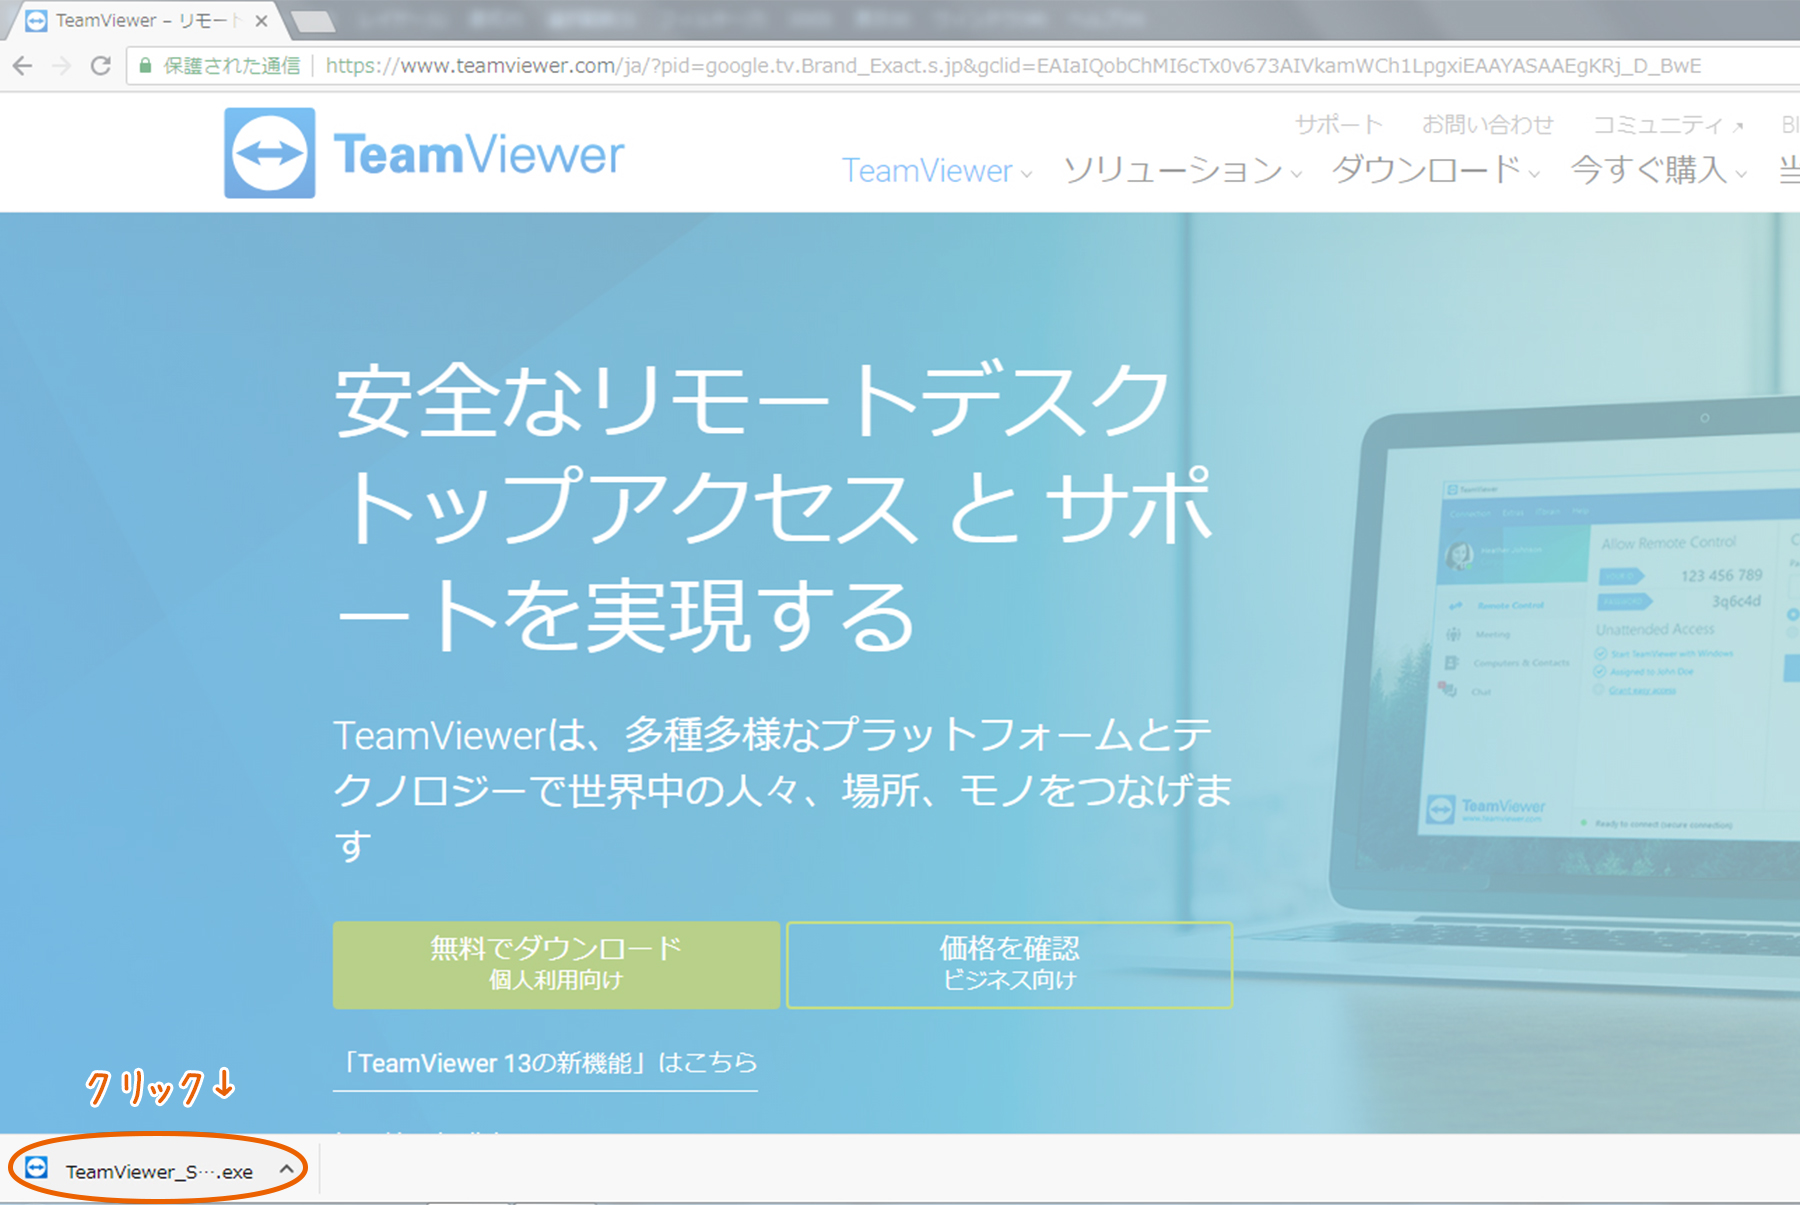
Task: Click the 無料でダウンロード green button
Action: pyautogui.click(x=556, y=965)
